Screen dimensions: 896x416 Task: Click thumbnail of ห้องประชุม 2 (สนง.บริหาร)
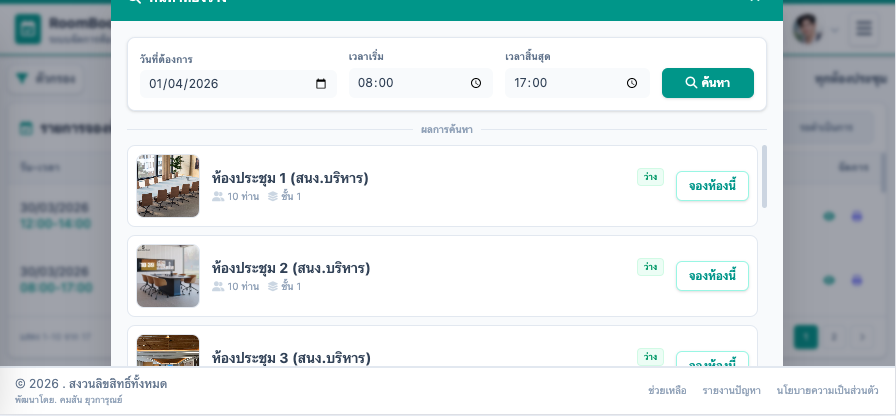168,276
